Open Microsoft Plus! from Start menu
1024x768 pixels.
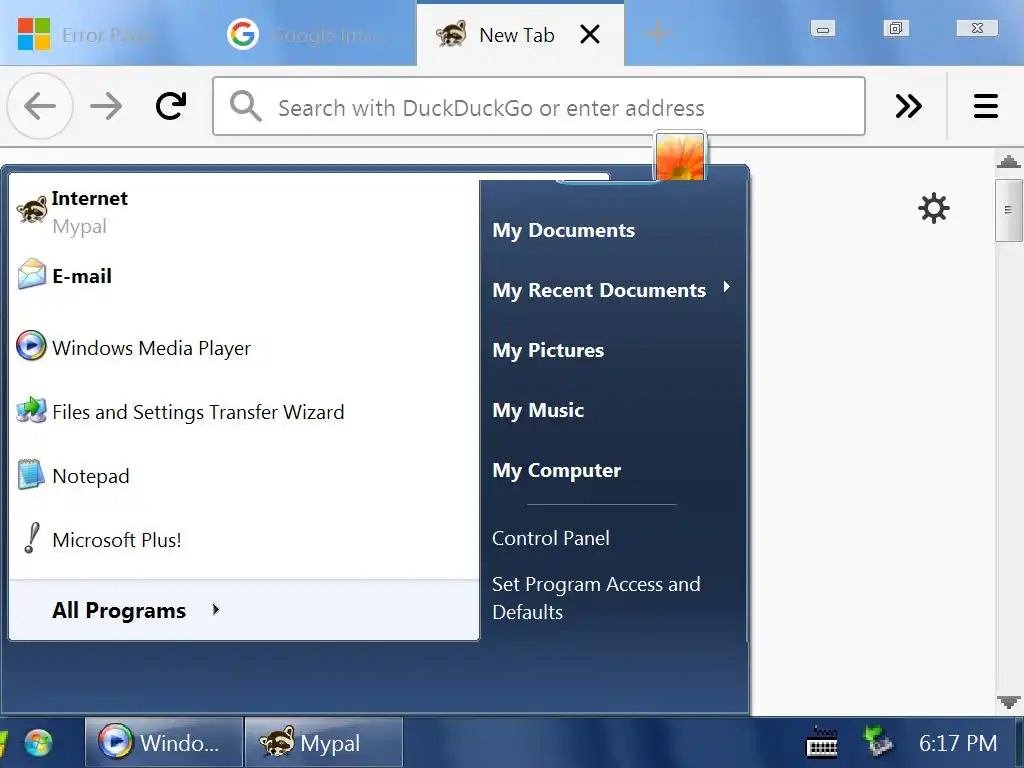coord(244,539)
